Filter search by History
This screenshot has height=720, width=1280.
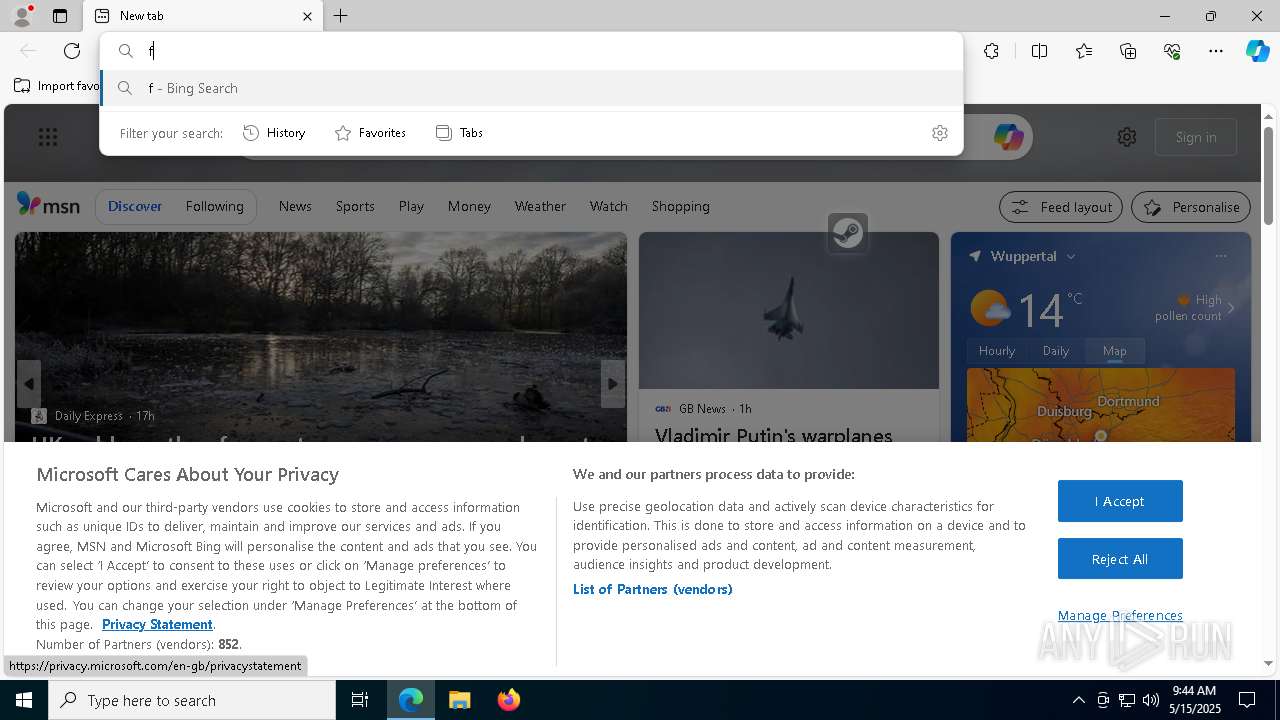tap(274, 133)
